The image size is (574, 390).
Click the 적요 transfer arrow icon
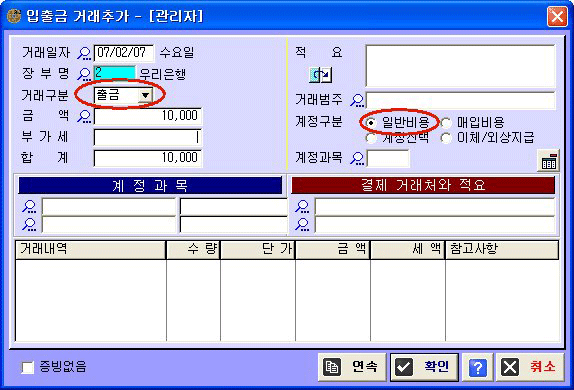[321, 75]
